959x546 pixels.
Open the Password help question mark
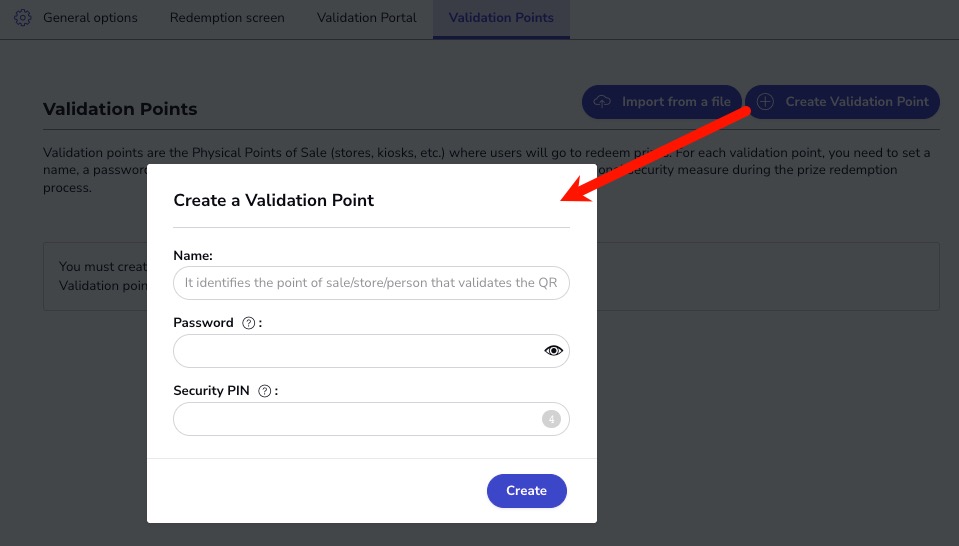pos(248,323)
